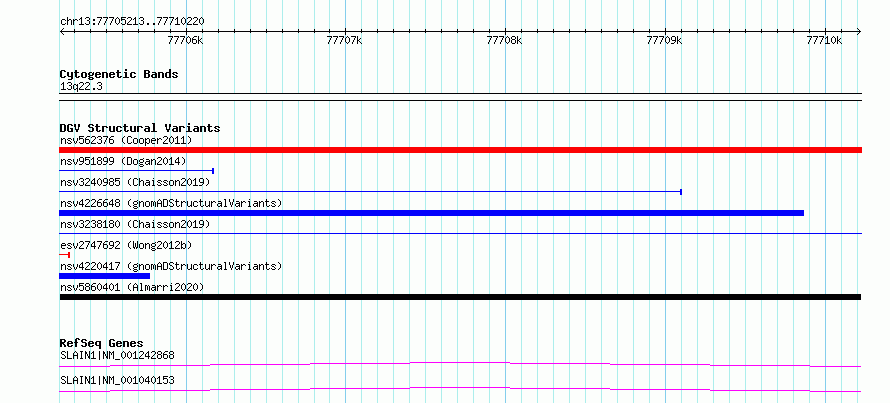Screen dimensions: 890x403
Task: Click the 77707k ruler label
Action: point(345,40)
